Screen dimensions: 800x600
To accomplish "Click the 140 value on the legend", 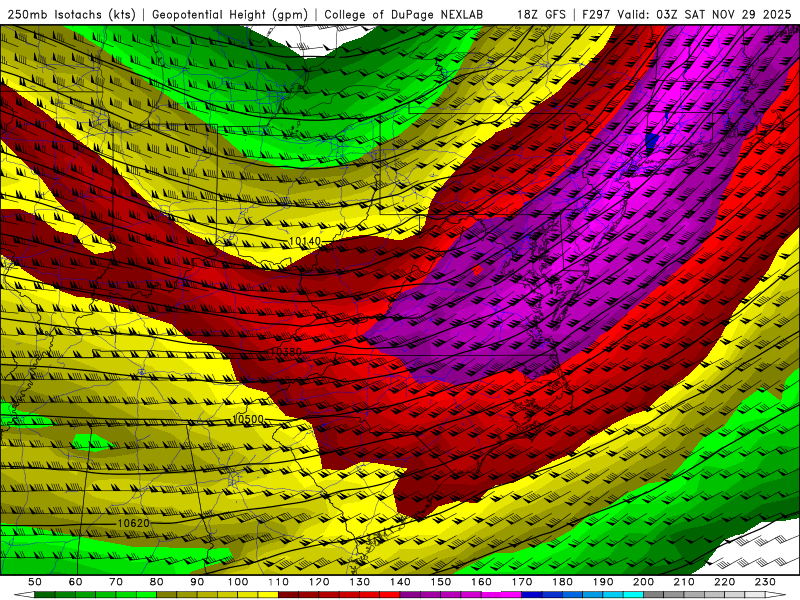I will [x=400, y=582].
